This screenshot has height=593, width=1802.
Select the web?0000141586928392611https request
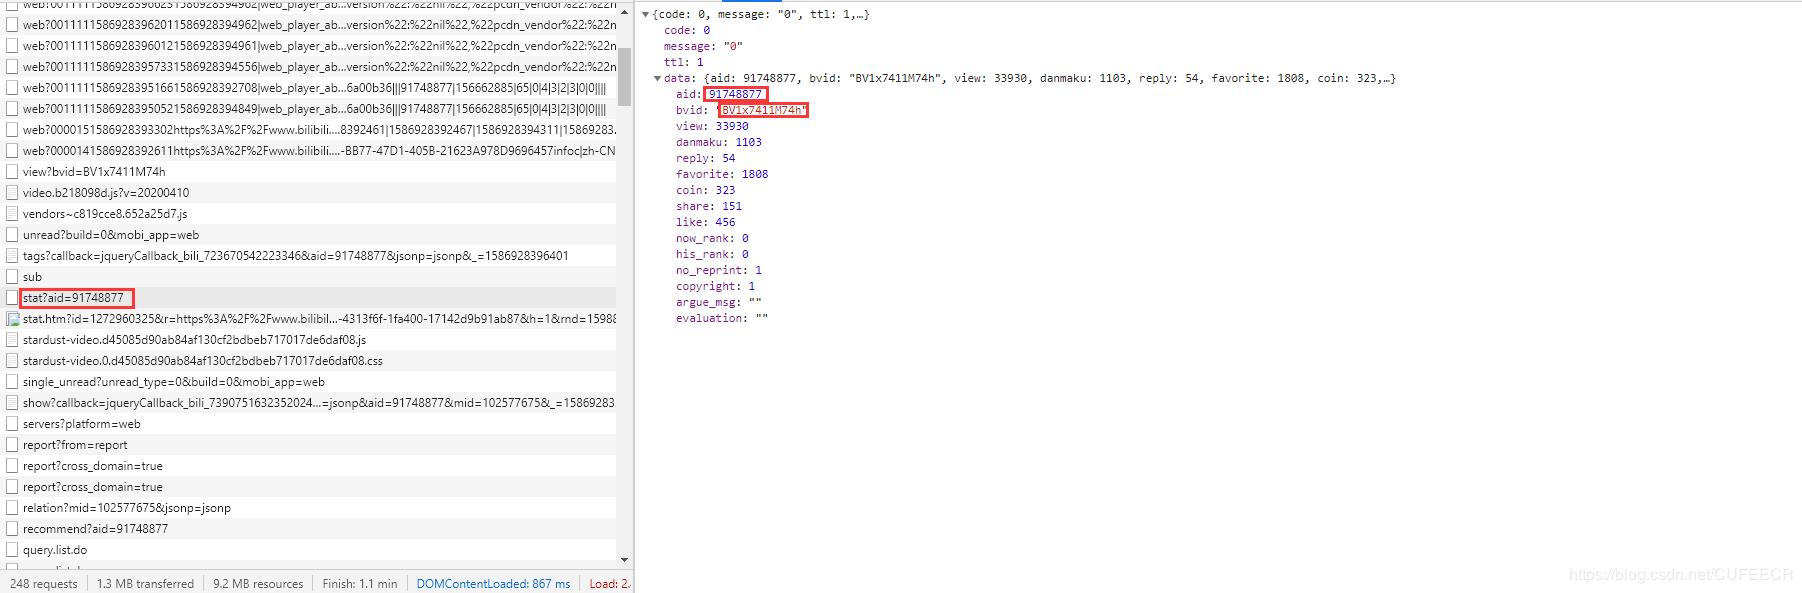[x=308, y=151]
